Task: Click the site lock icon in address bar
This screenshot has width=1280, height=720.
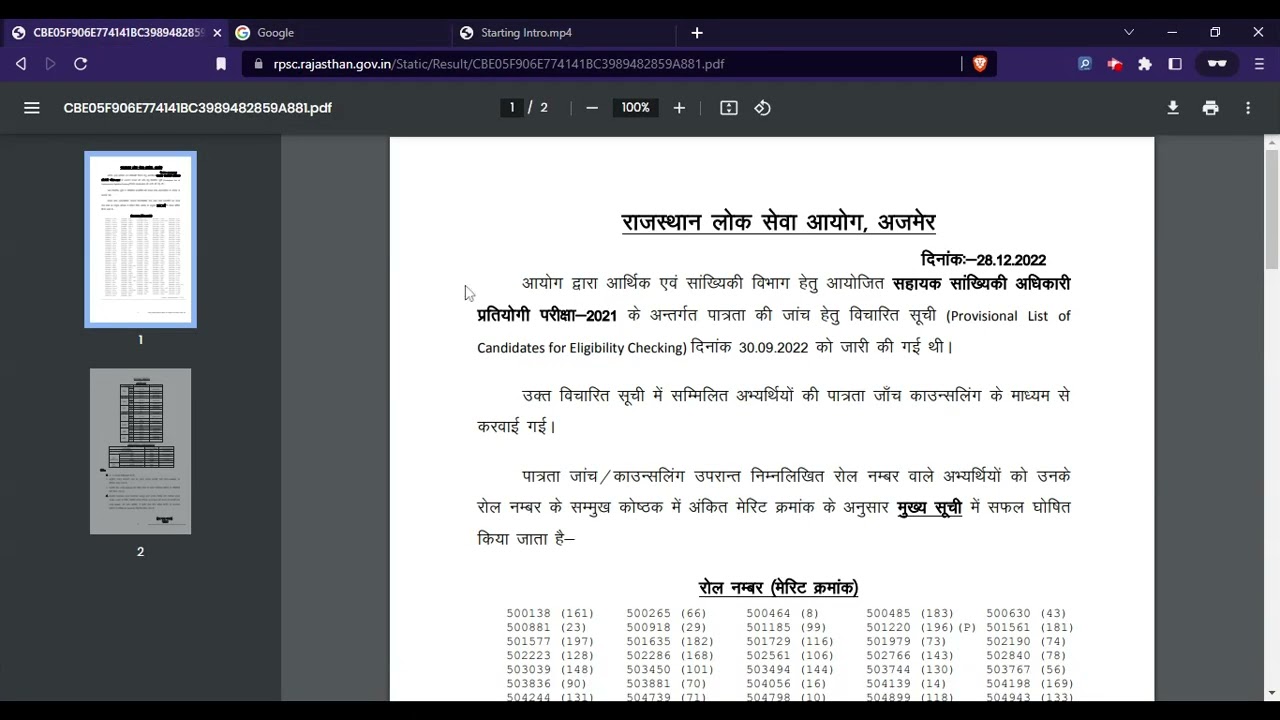Action: (x=258, y=64)
